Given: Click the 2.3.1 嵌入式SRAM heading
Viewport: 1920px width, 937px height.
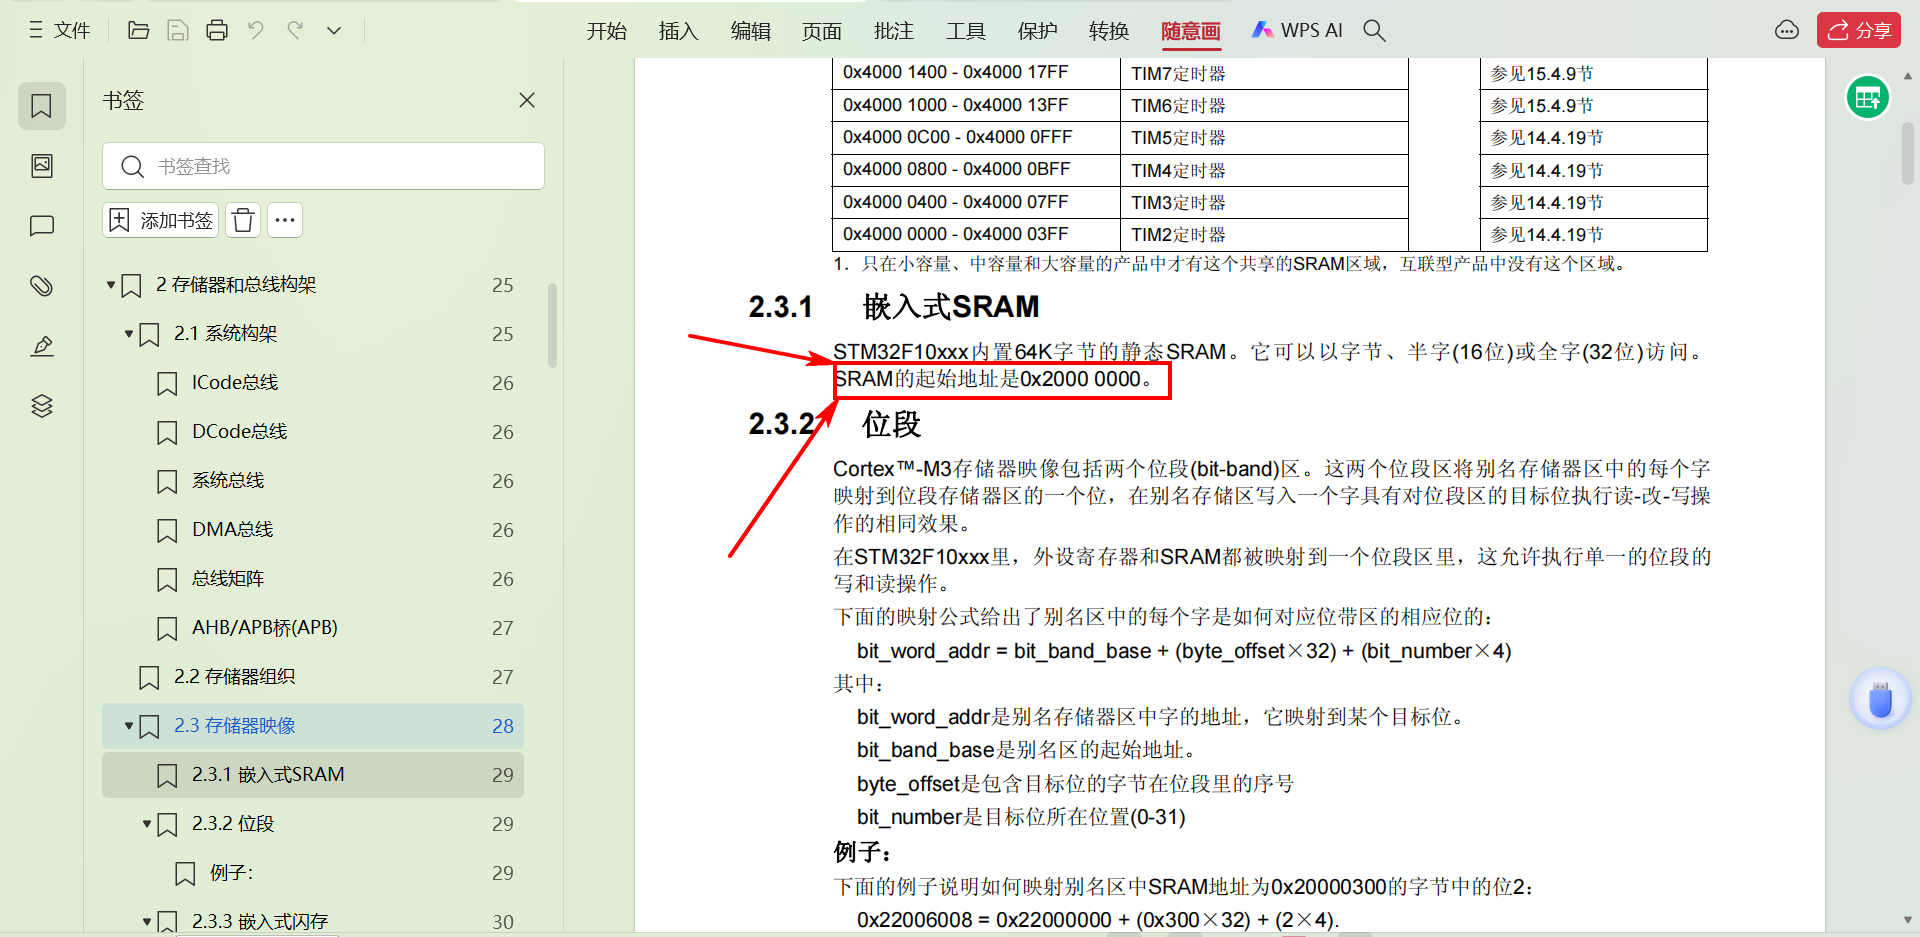Looking at the screenshot, I should [x=894, y=307].
